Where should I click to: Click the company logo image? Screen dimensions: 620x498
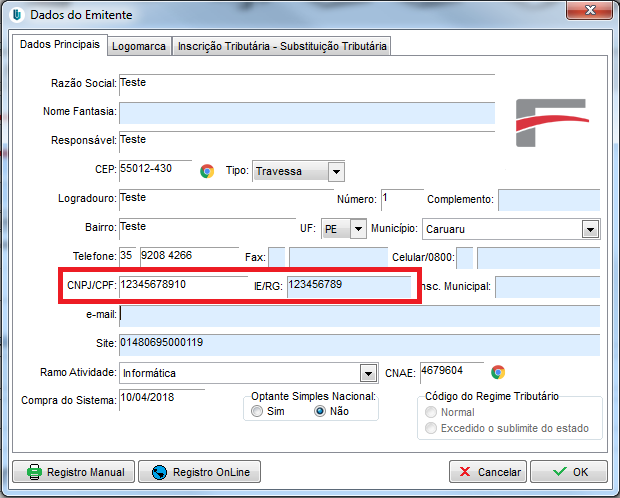pos(550,123)
